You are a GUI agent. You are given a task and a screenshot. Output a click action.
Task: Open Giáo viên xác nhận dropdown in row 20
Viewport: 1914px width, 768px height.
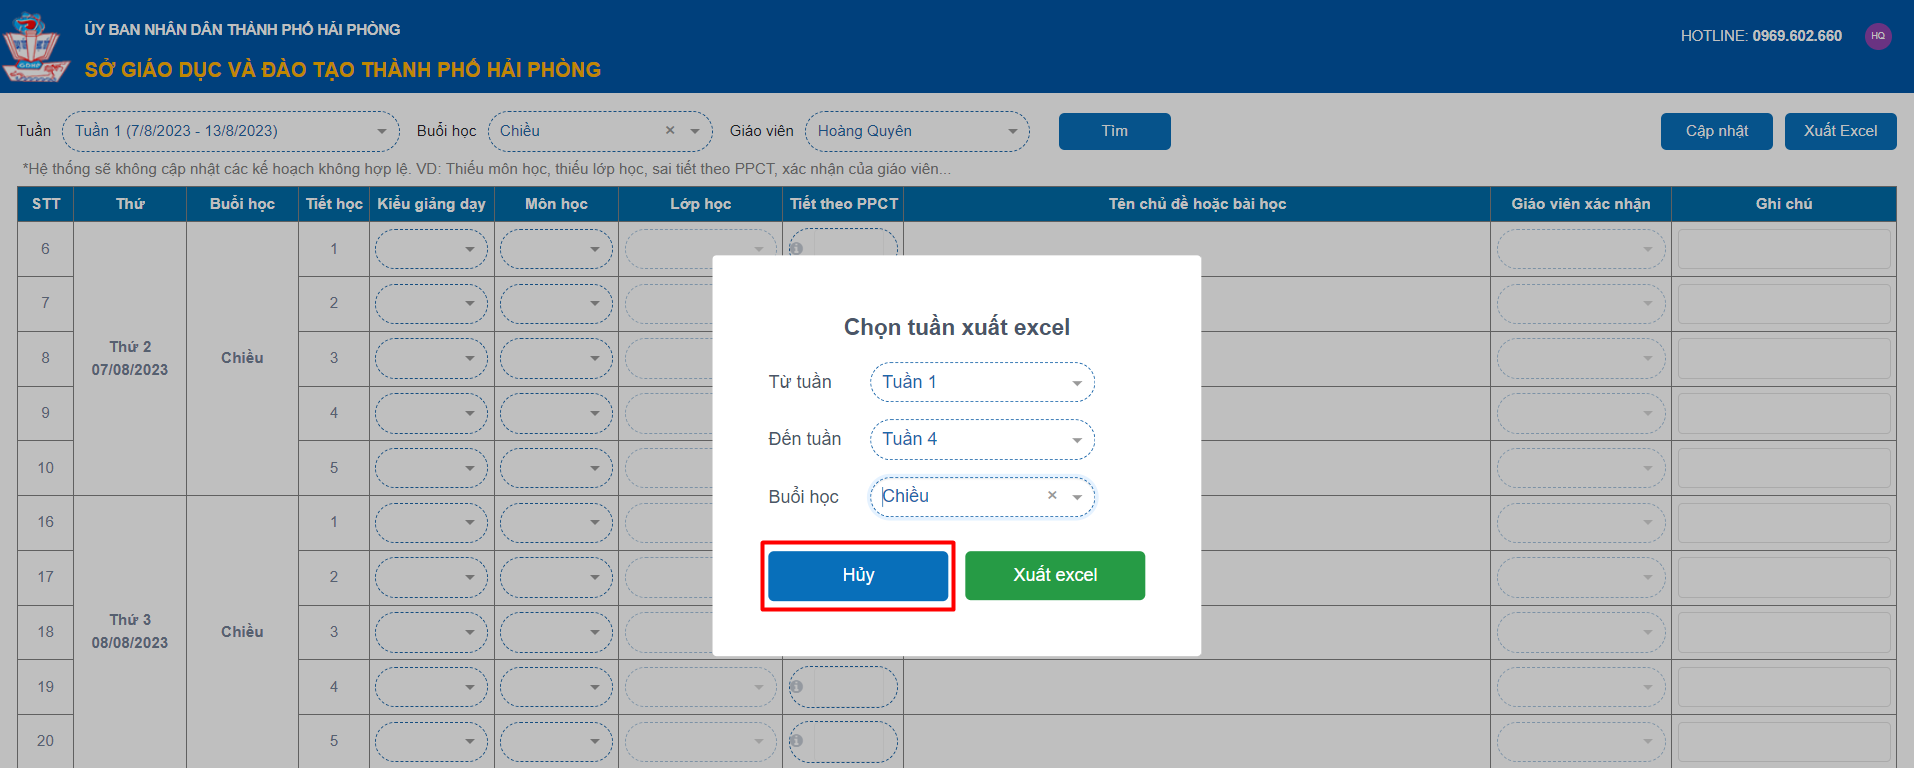coord(1580,742)
